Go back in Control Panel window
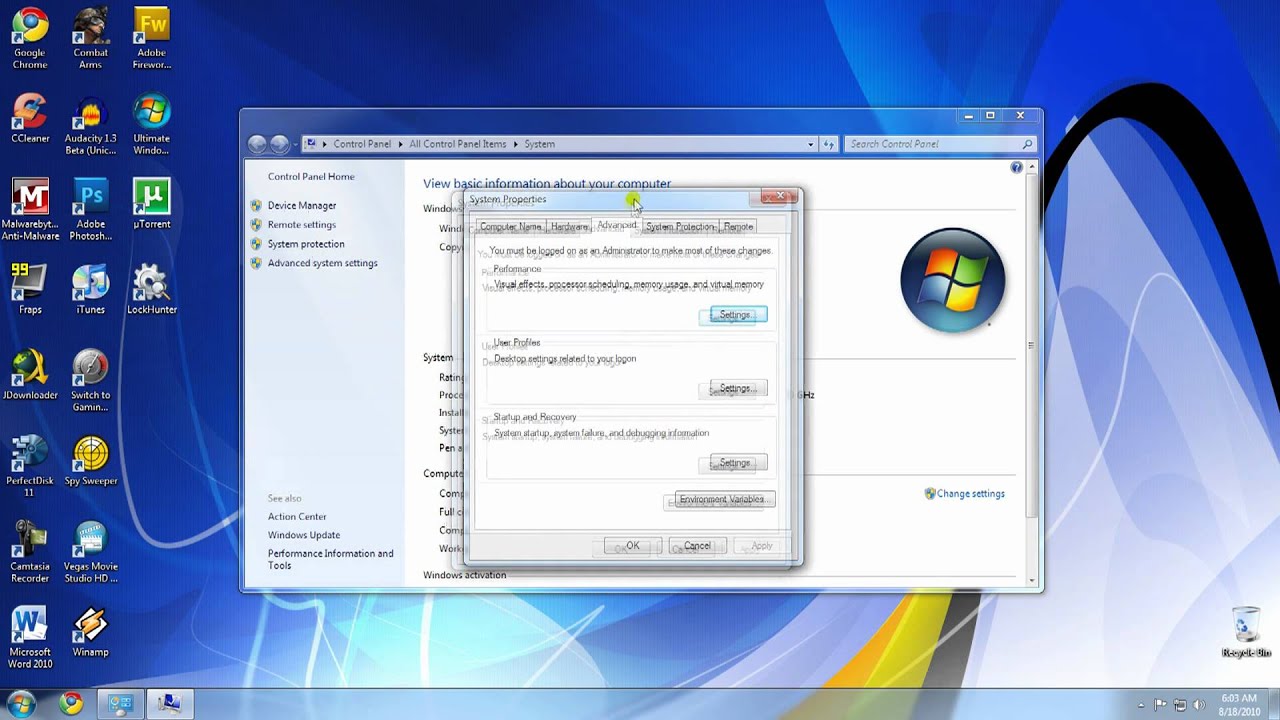The height and width of the screenshot is (720, 1280). coord(258,144)
